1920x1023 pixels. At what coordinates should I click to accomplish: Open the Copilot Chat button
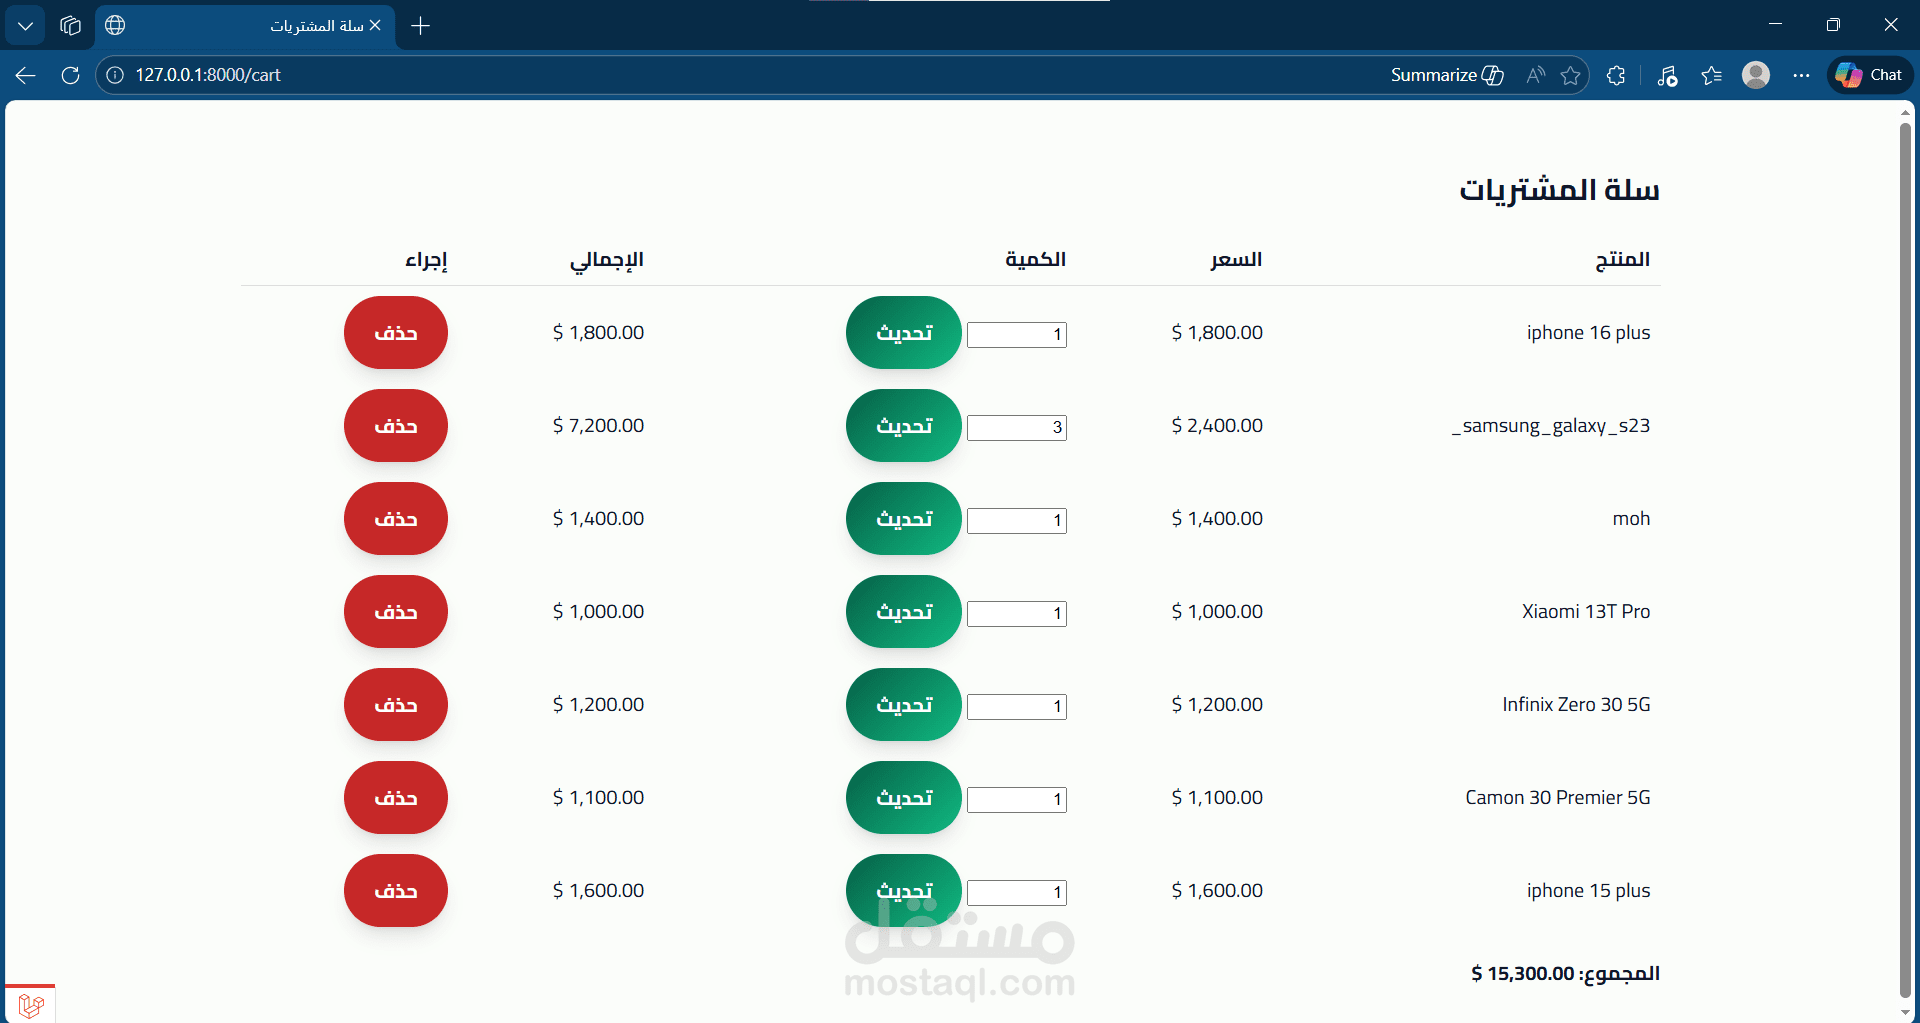(x=1870, y=75)
